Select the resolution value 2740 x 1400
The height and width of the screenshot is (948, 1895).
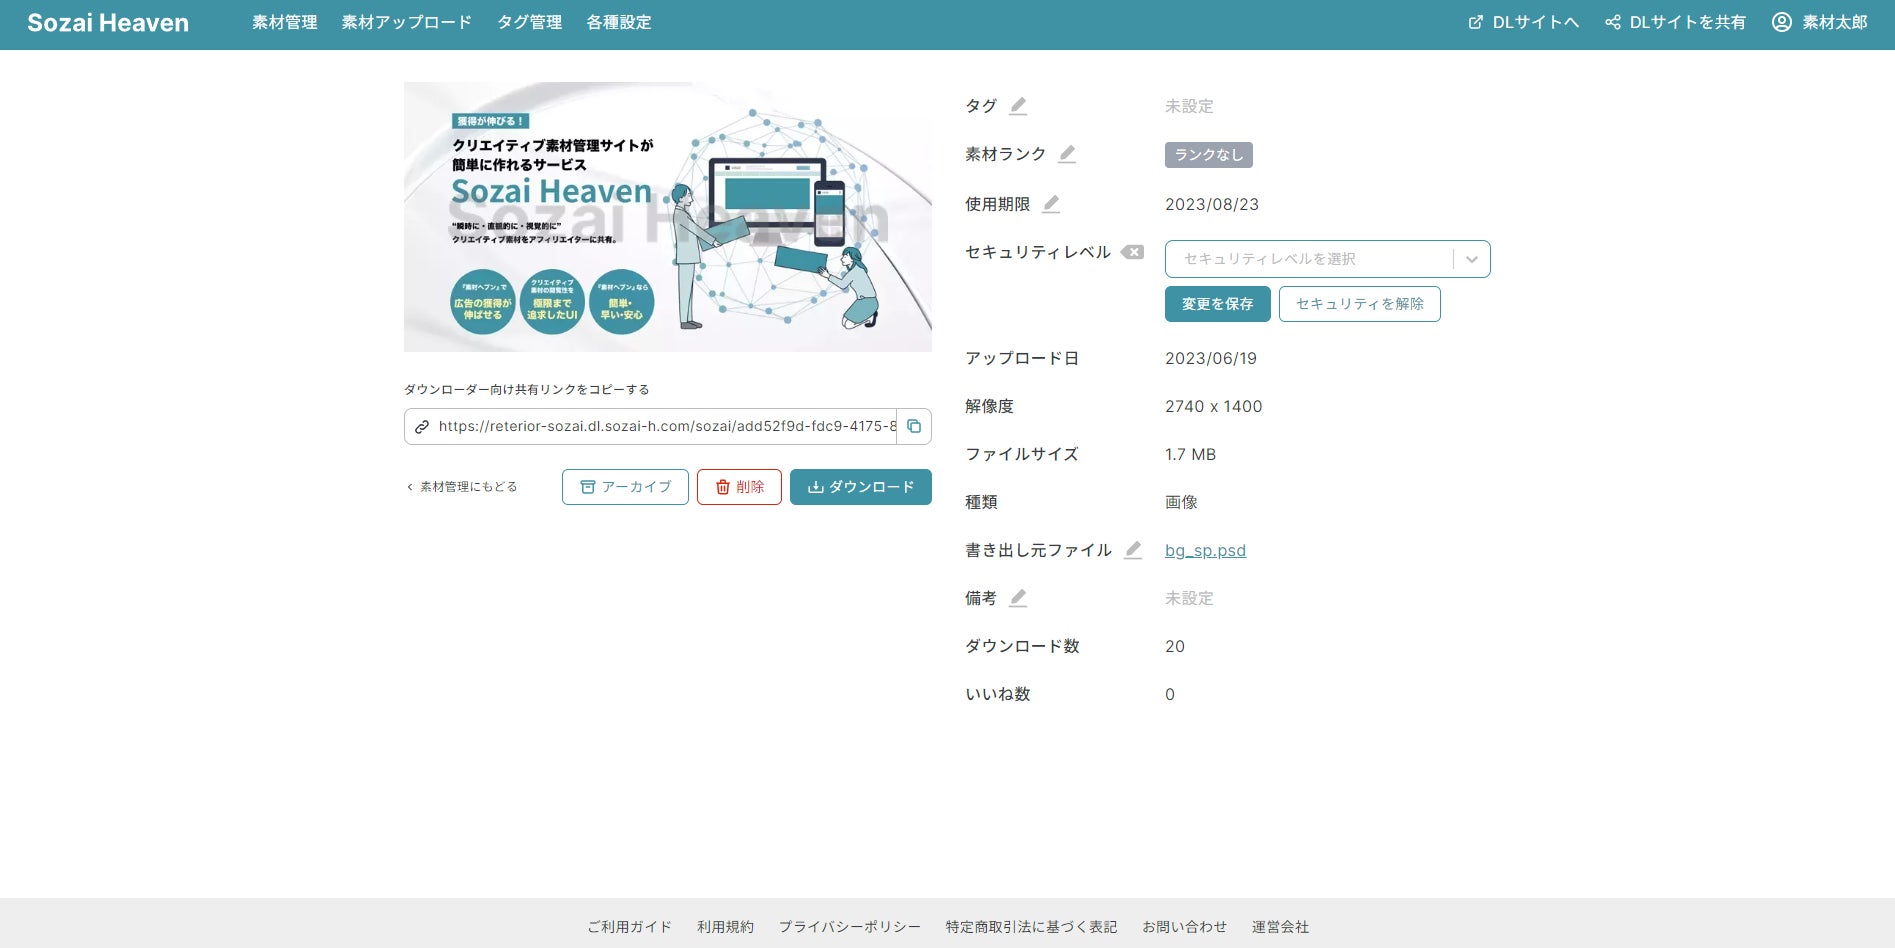coord(1214,406)
